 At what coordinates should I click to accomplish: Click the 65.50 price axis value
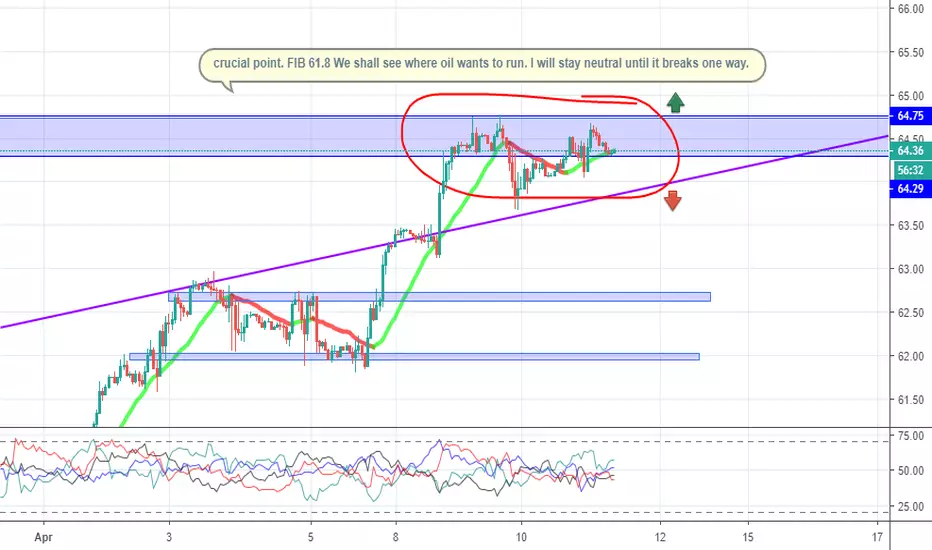pos(910,52)
